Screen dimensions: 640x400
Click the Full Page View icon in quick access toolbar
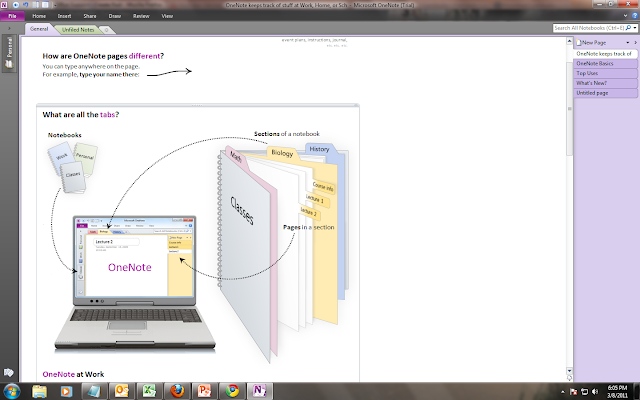(x=45, y=5)
